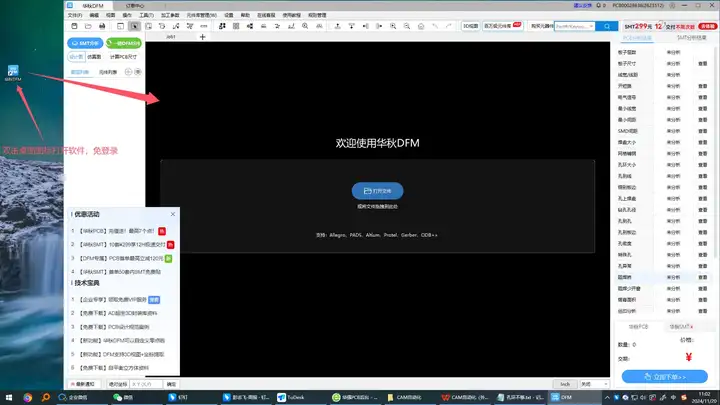Switch to the 订单中心 tab

point(135,6)
